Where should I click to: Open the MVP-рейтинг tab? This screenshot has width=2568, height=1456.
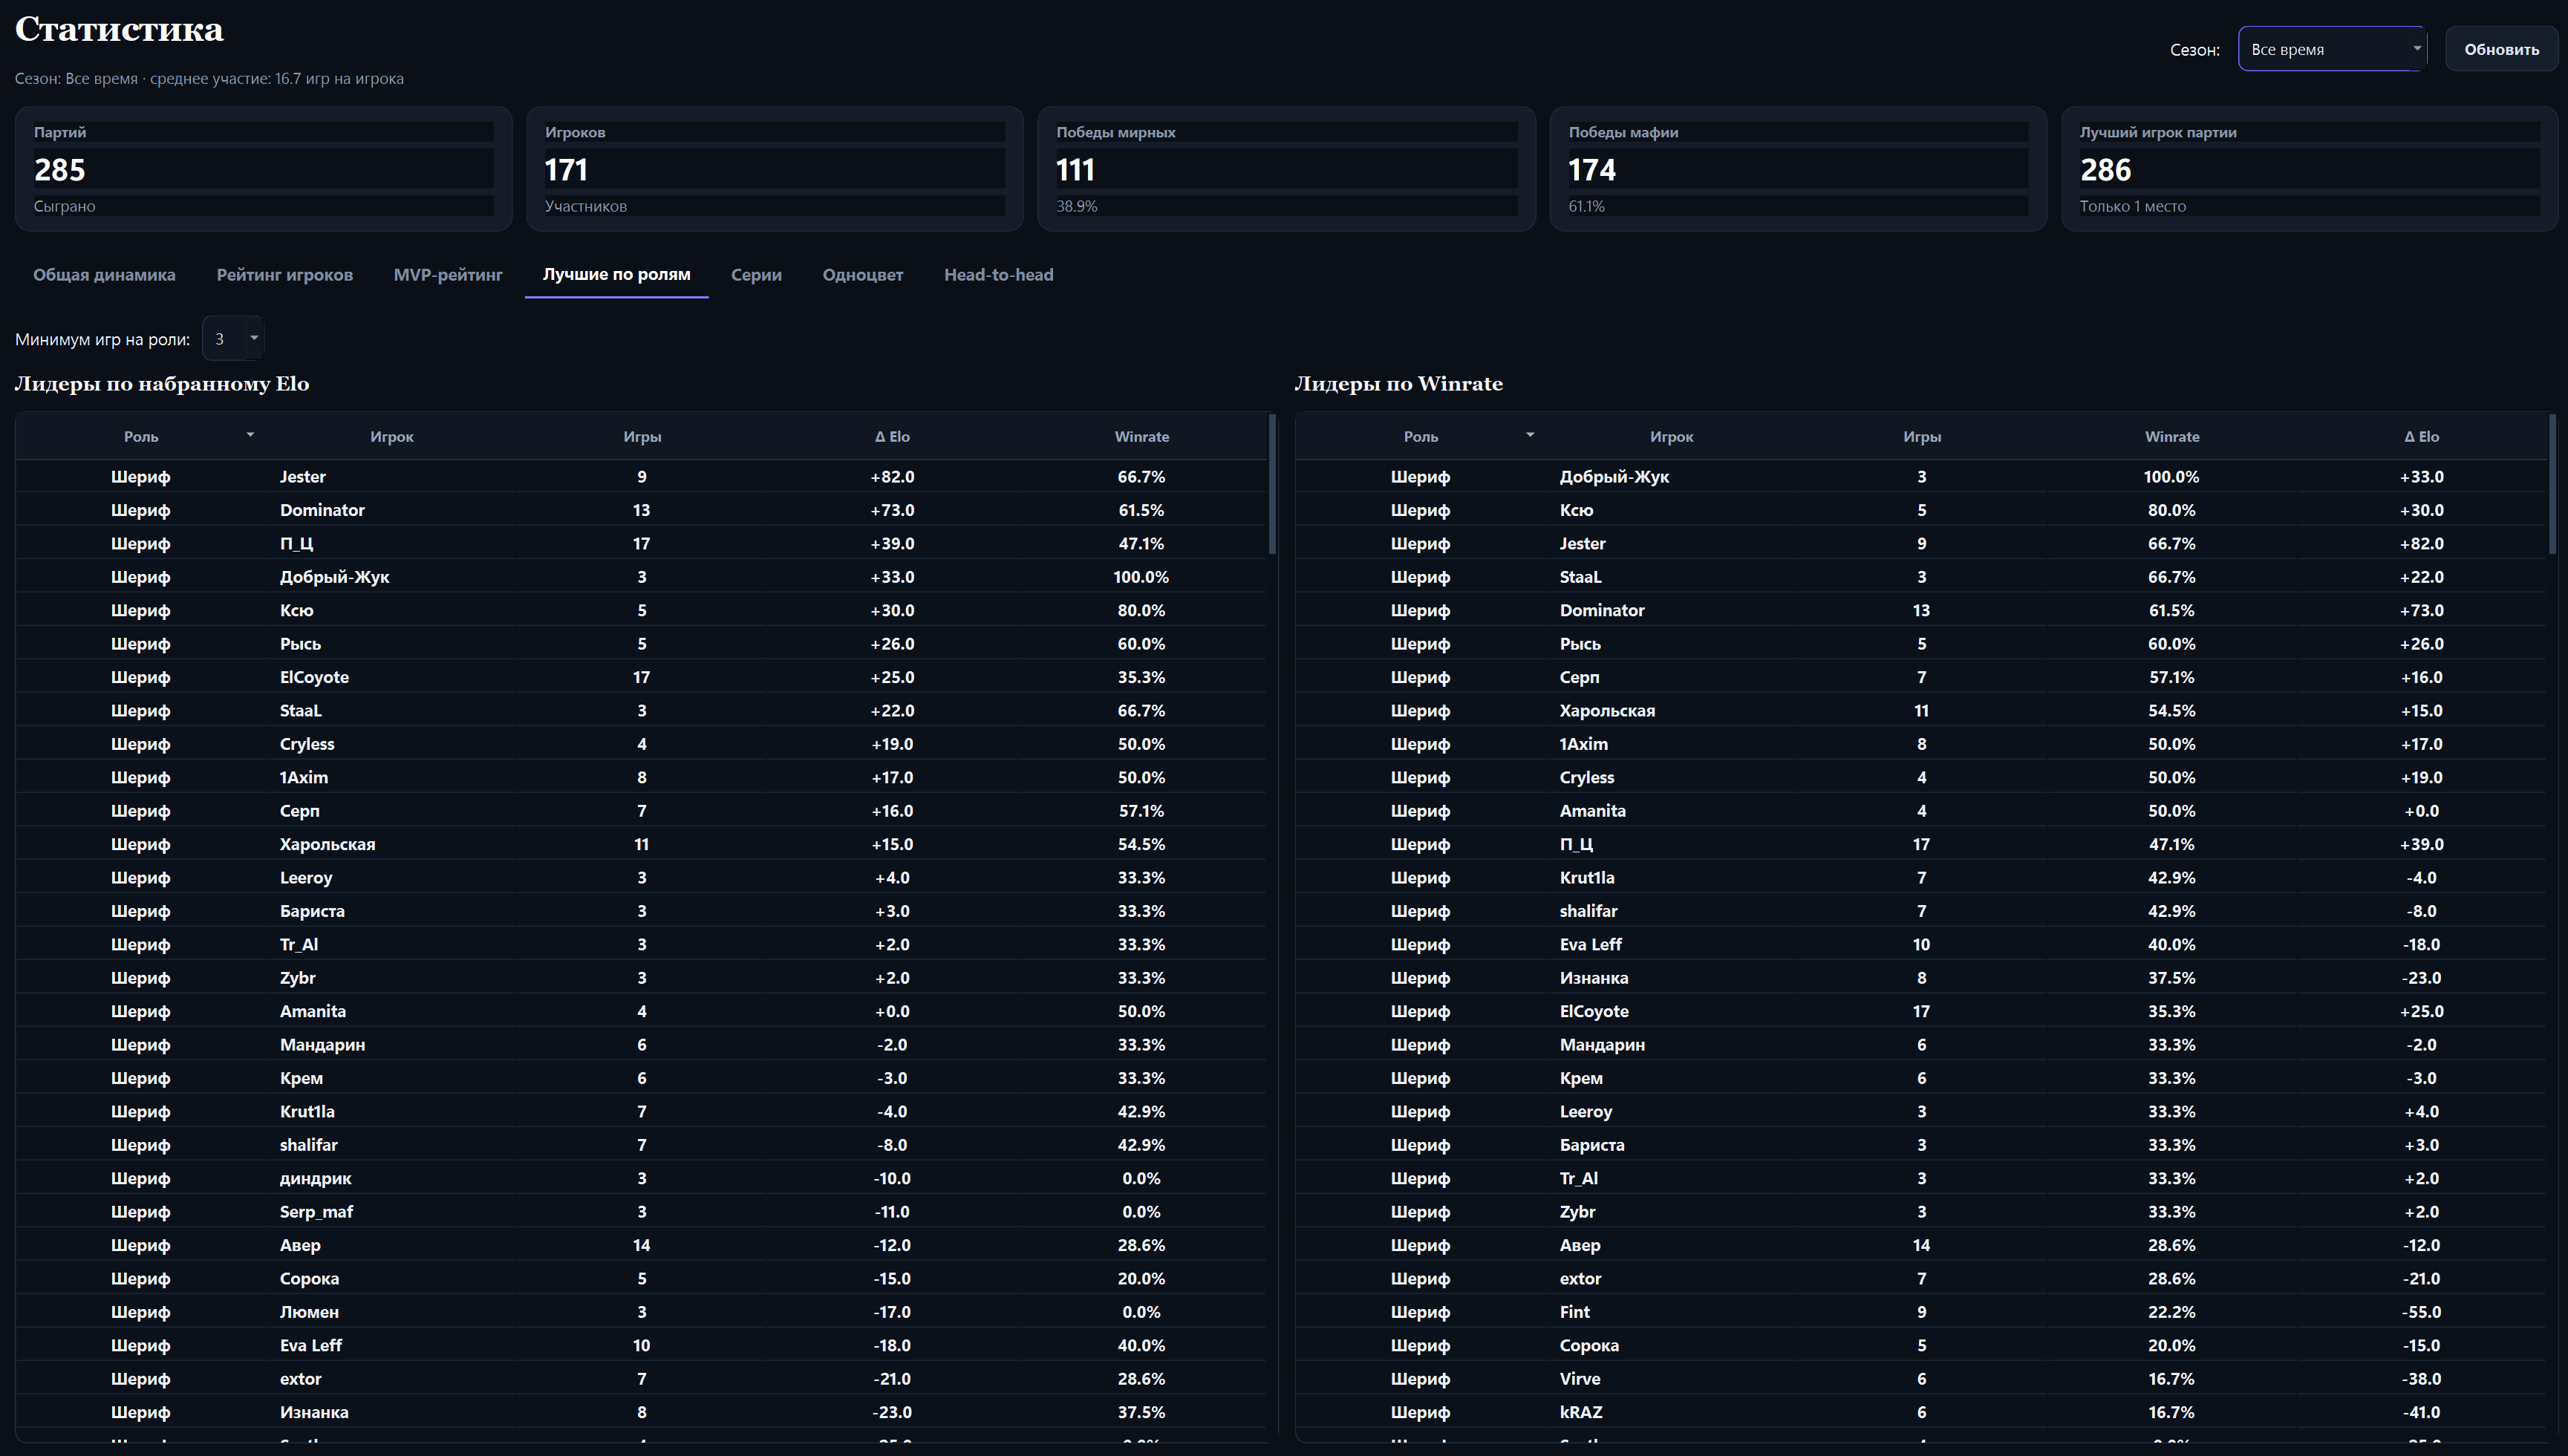click(448, 274)
